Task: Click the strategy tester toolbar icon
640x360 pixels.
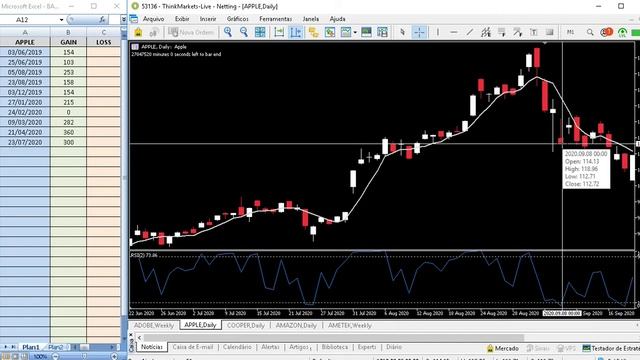Action: (x=382, y=32)
